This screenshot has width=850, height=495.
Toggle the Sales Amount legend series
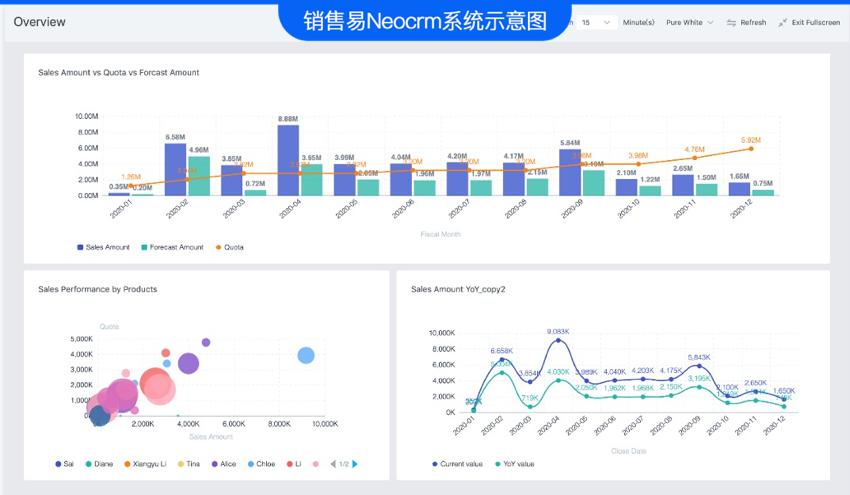tap(103, 247)
